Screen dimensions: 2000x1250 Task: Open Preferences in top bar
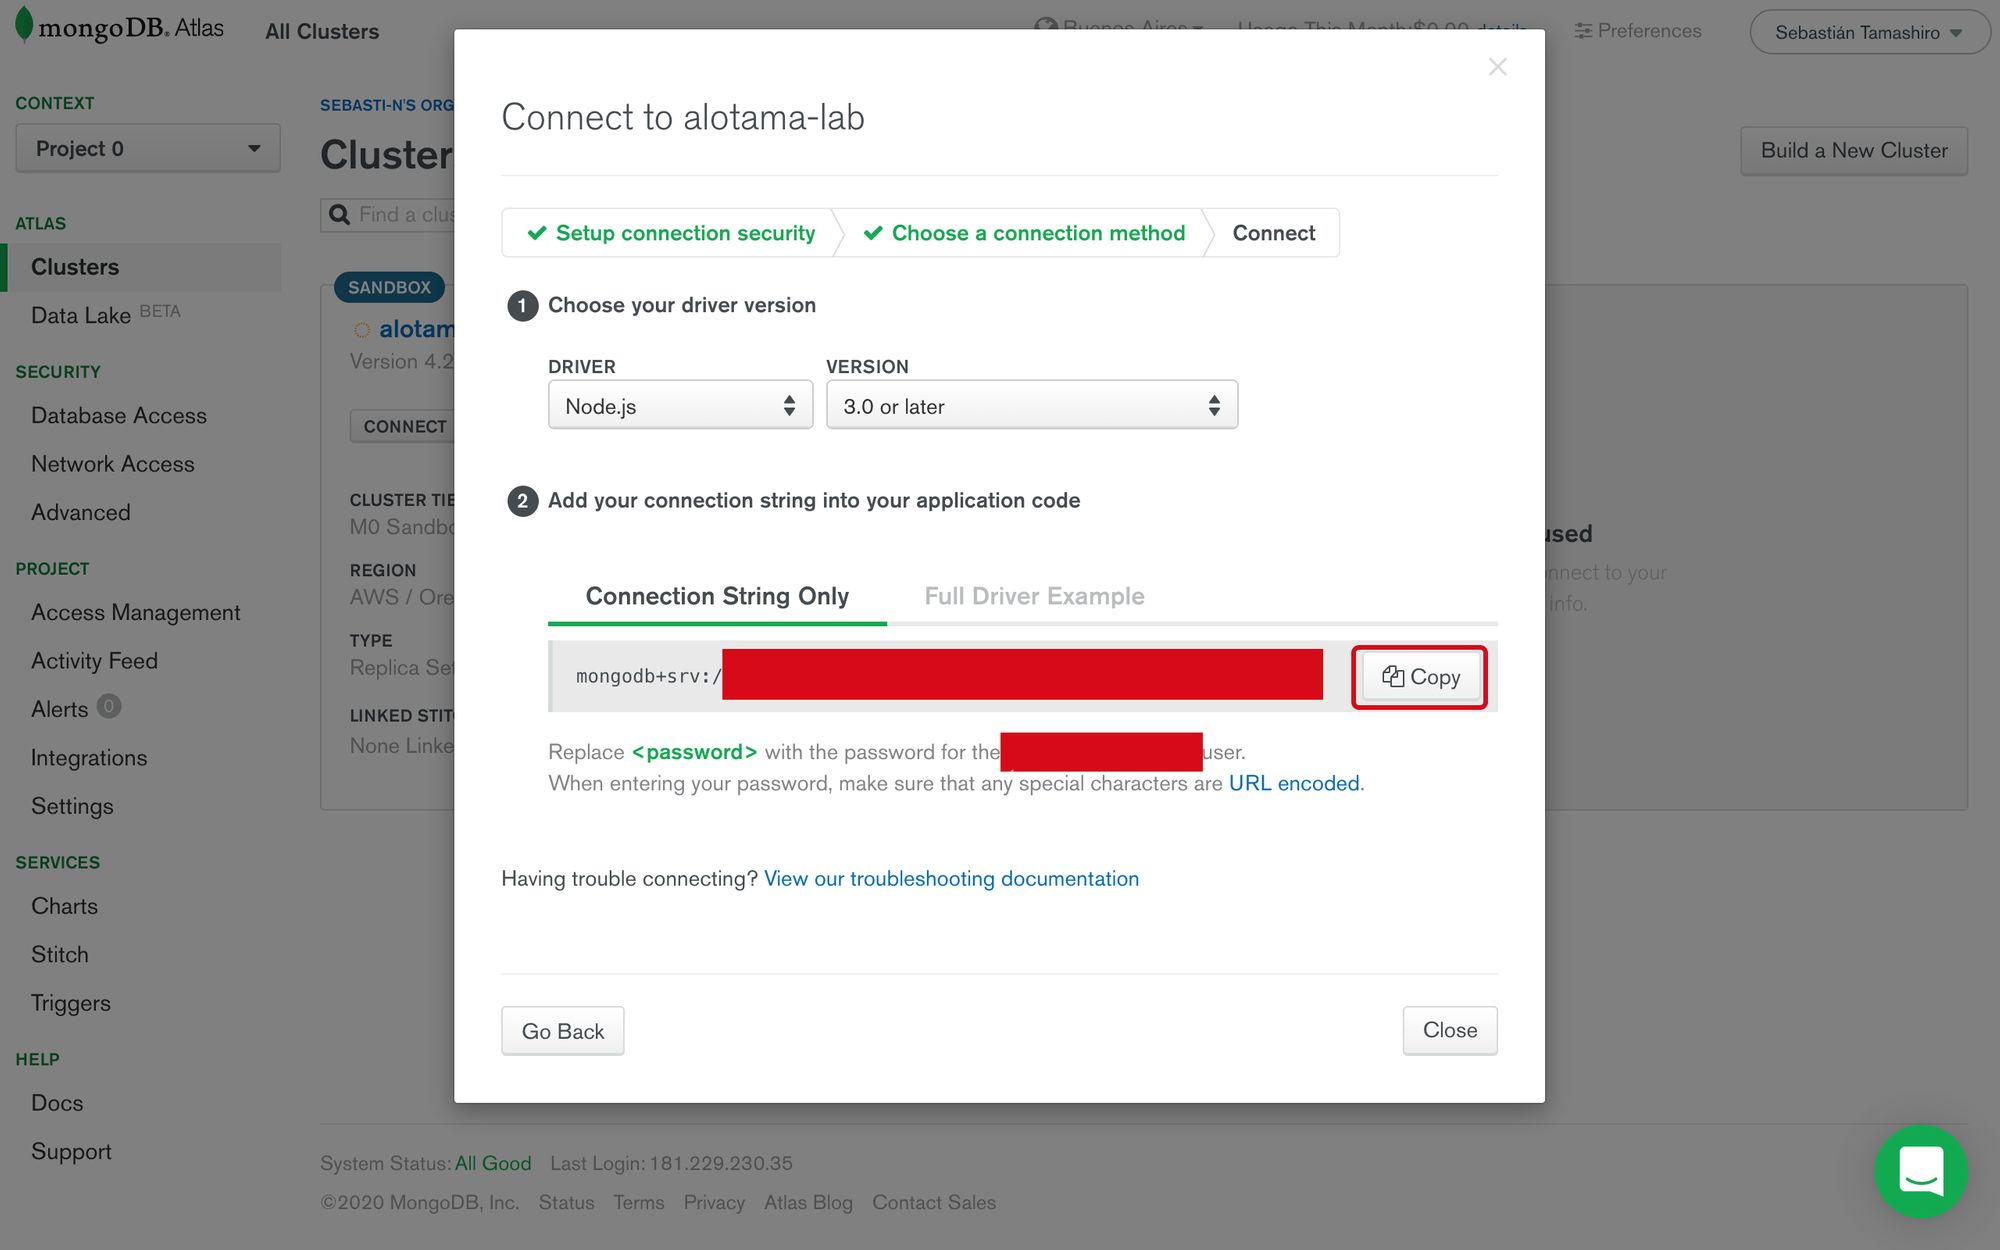pyautogui.click(x=1638, y=31)
